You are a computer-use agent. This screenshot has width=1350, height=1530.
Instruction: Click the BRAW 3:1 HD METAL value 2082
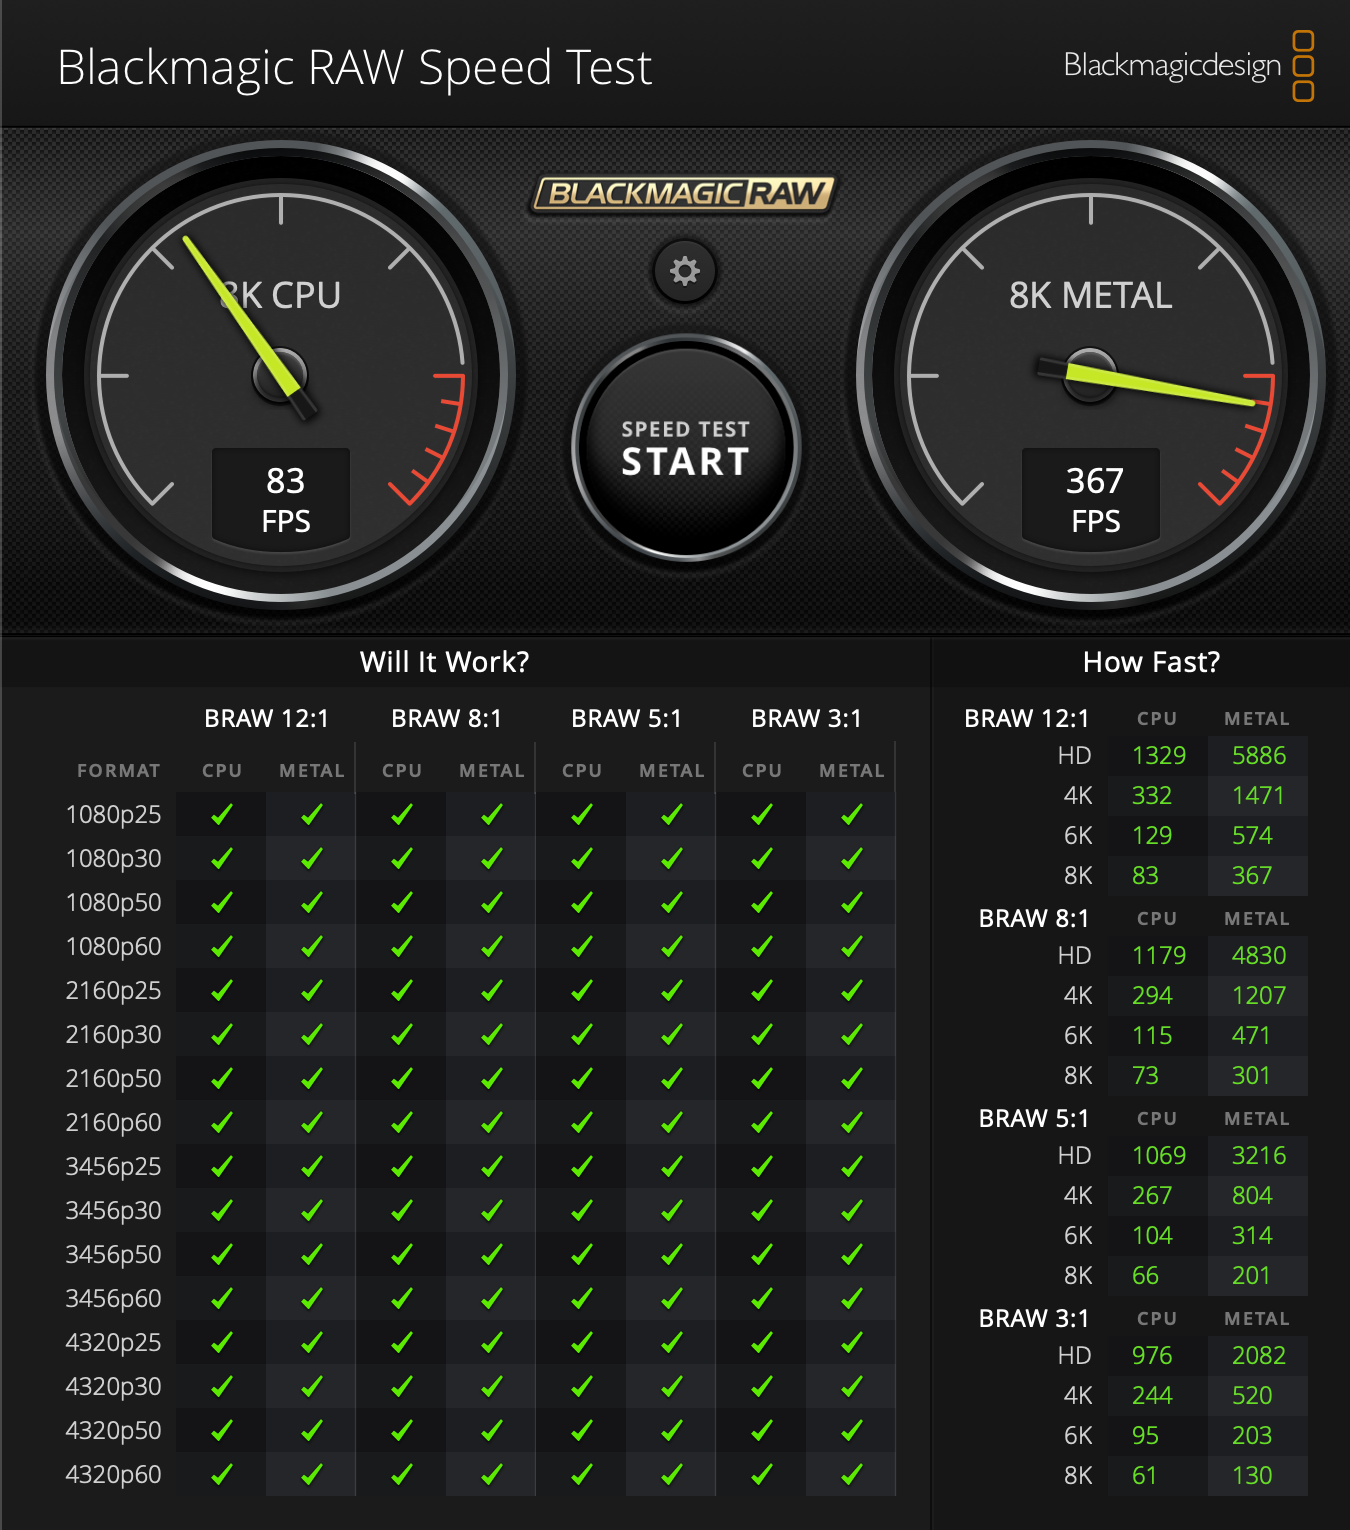(x=1258, y=1356)
